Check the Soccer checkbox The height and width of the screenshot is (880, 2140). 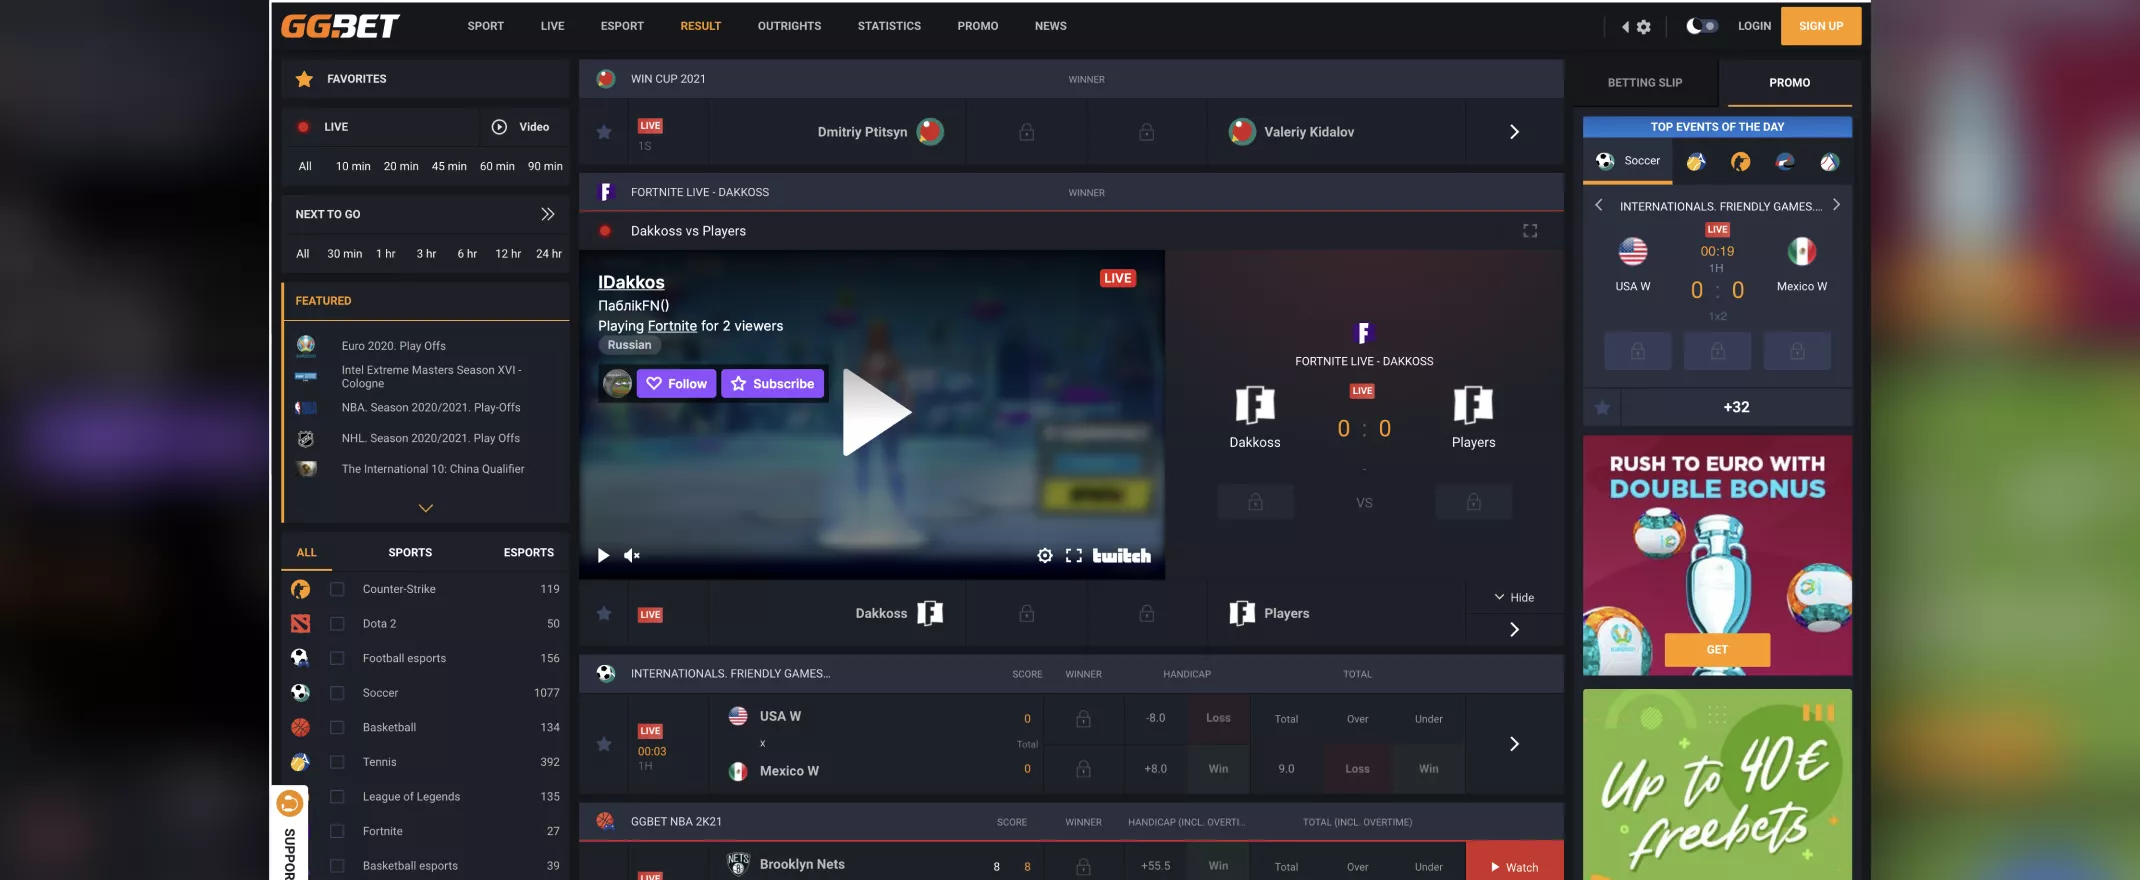337,693
